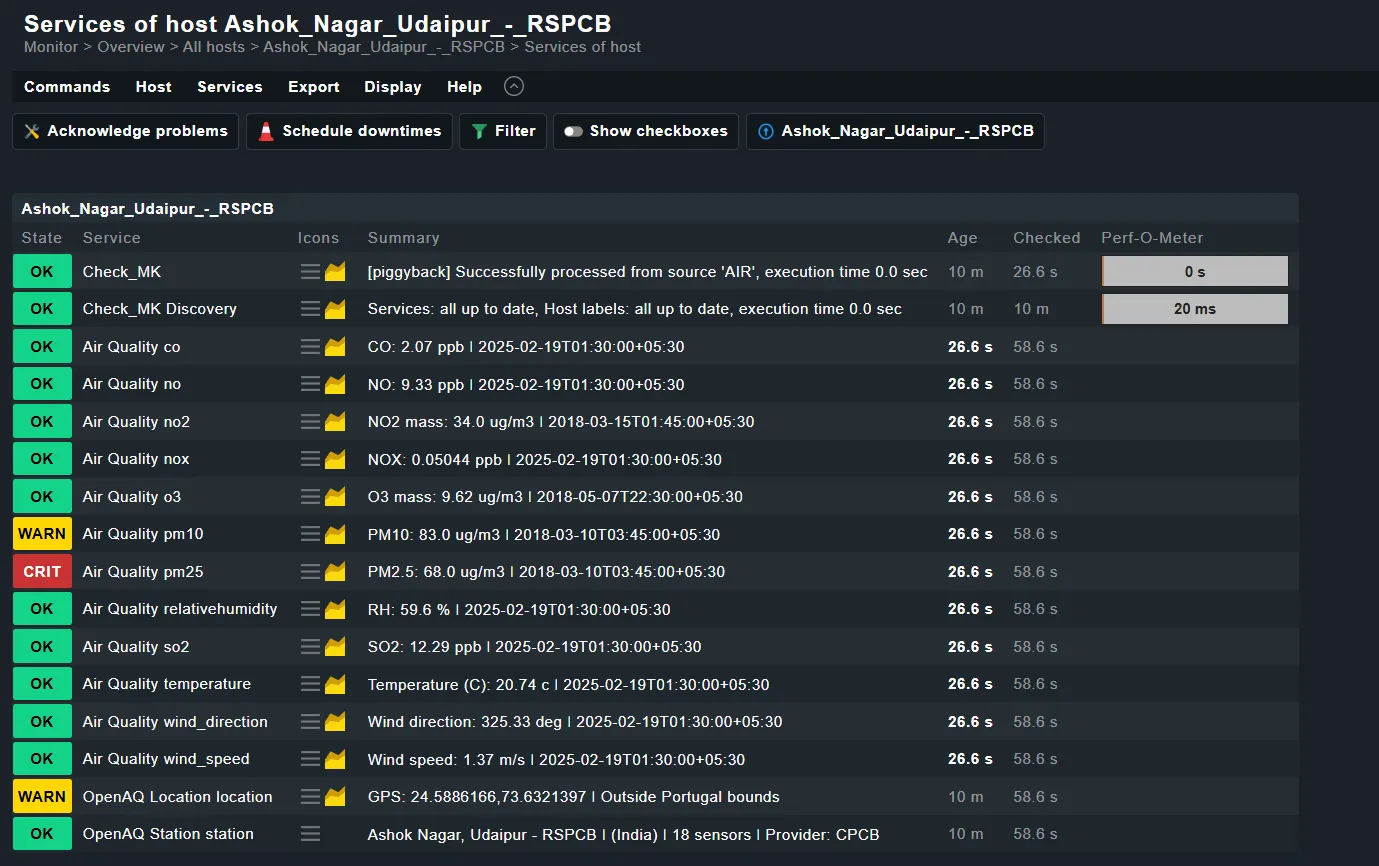
Task: Collapse the menu bar with chevron button
Action: 514,87
